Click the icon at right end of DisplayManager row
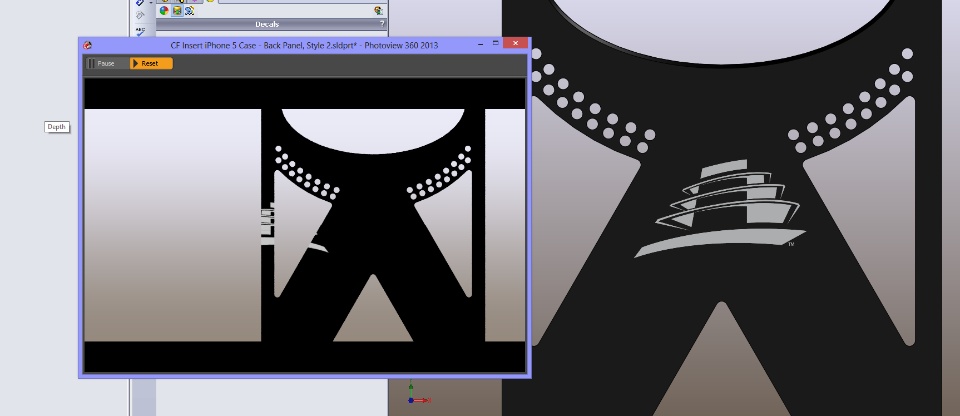The width and height of the screenshot is (960, 416). (x=378, y=10)
